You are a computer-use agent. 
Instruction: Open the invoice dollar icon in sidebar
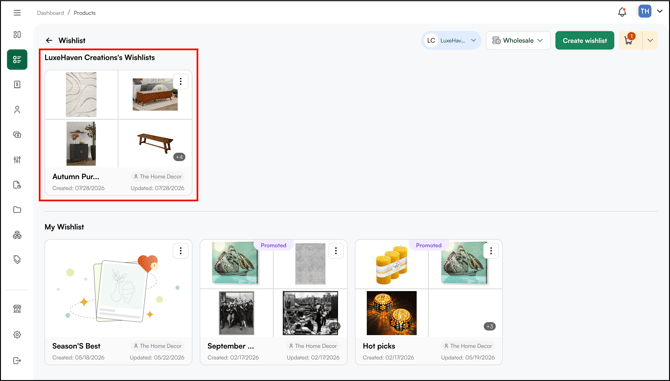17,85
